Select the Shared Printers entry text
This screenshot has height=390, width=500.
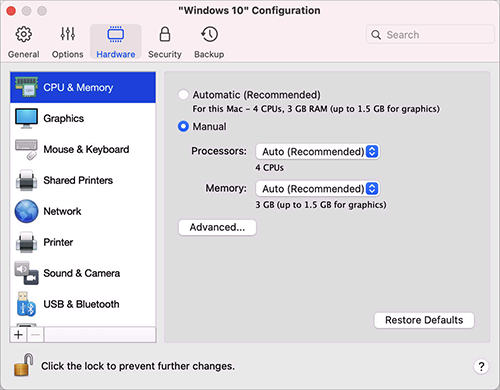click(78, 180)
